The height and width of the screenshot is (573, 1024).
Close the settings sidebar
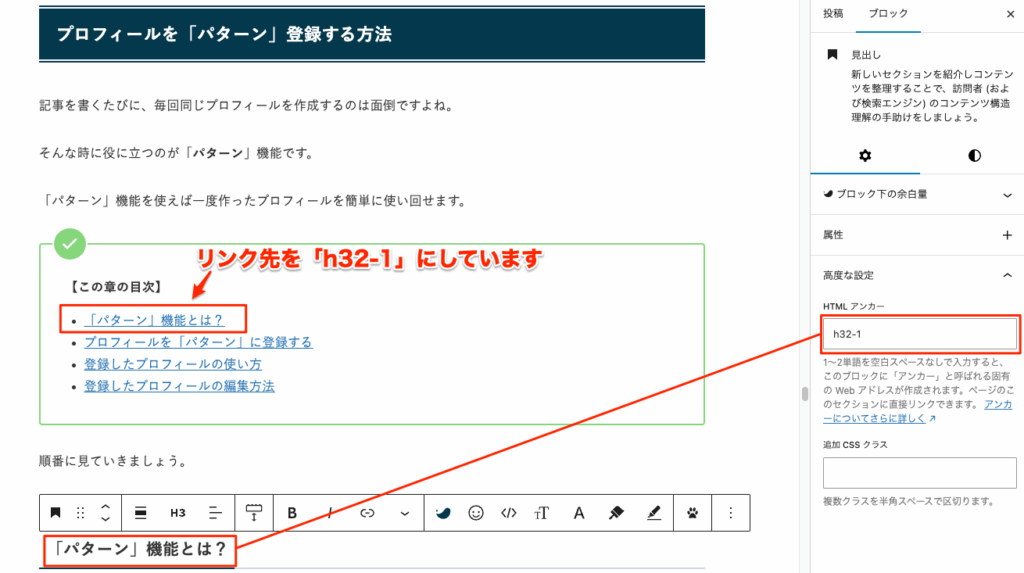pyautogui.click(x=1010, y=14)
